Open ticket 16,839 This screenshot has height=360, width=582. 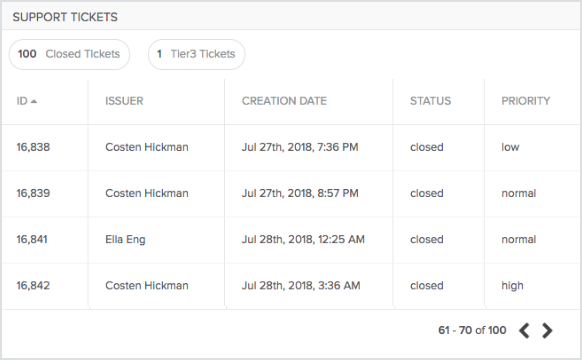(33, 193)
